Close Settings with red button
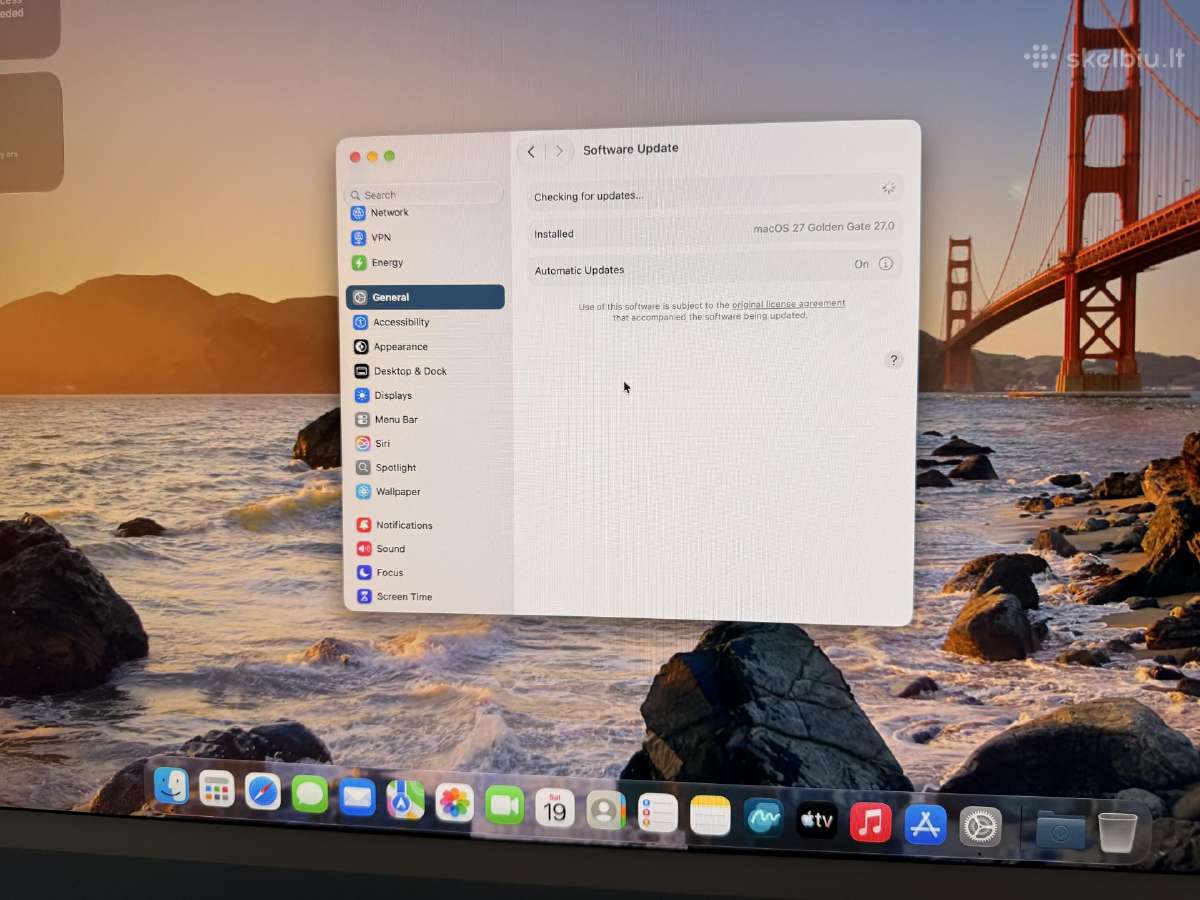 pyautogui.click(x=355, y=157)
